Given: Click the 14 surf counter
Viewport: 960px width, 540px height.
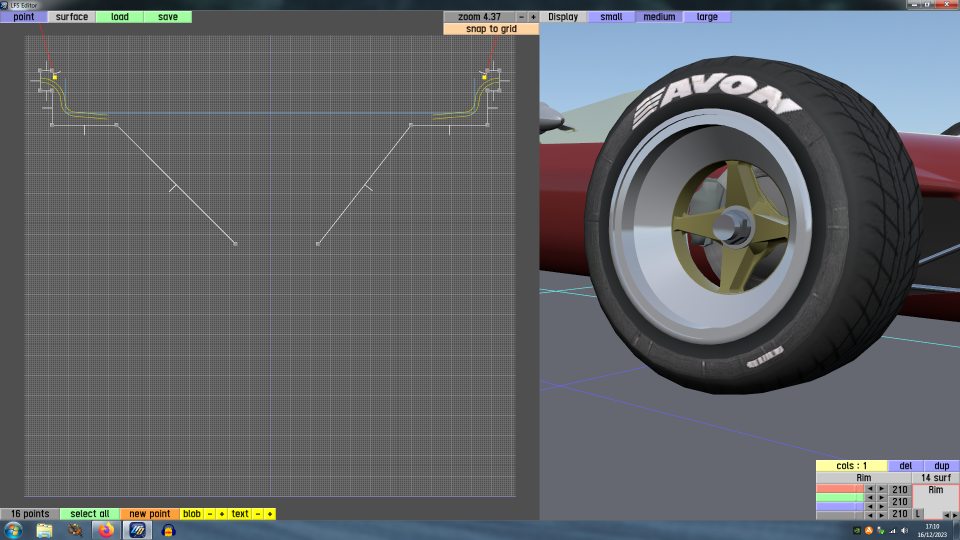Looking at the screenshot, I should (936, 478).
